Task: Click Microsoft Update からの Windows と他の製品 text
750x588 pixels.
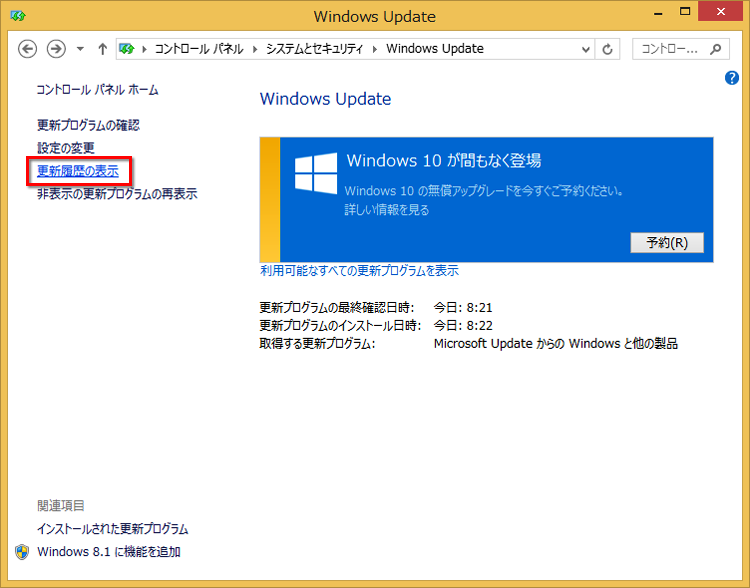Action: [555, 344]
